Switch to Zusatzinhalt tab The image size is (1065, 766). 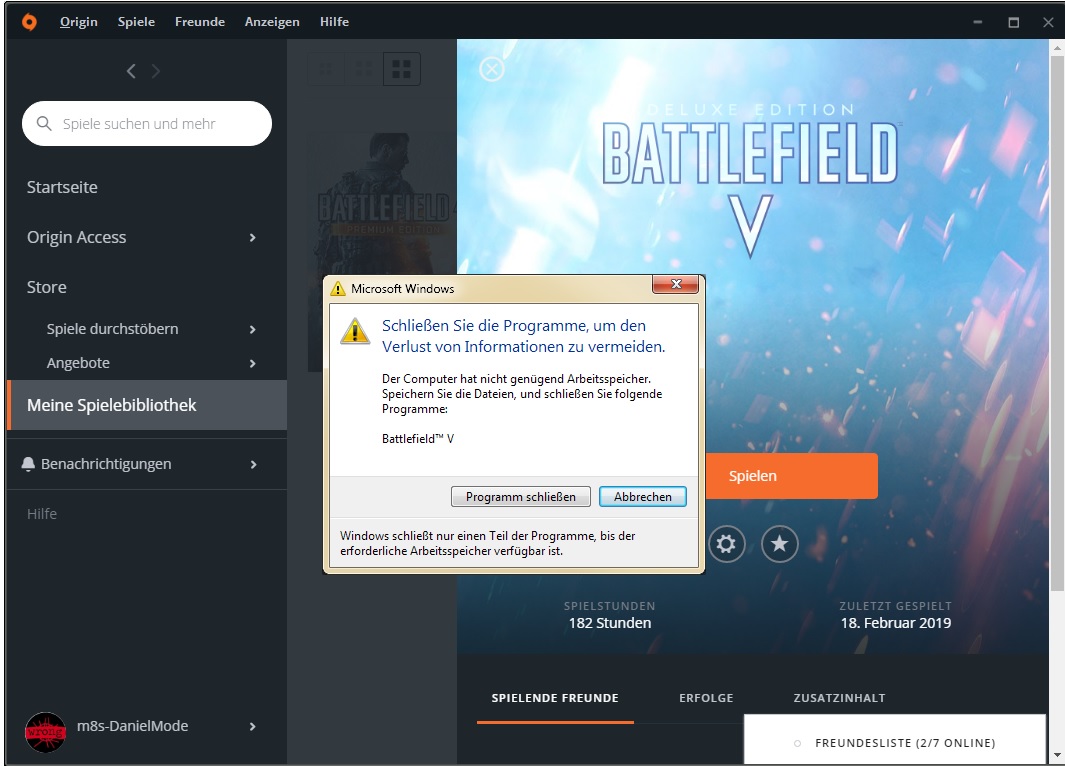coord(840,698)
